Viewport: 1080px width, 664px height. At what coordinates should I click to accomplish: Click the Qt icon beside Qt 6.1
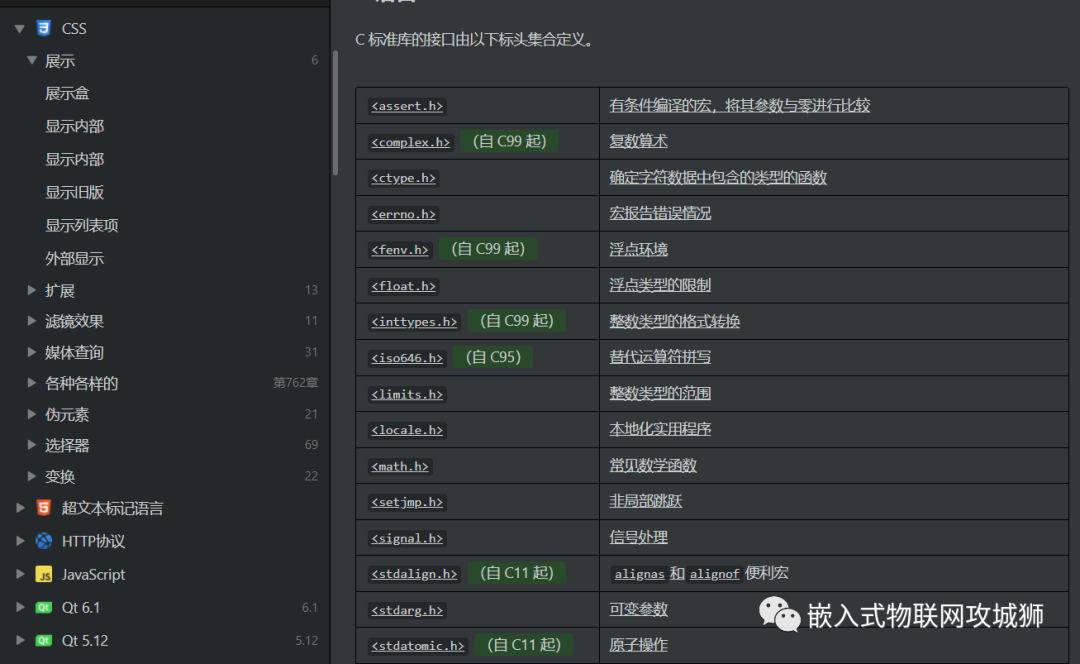42,607
